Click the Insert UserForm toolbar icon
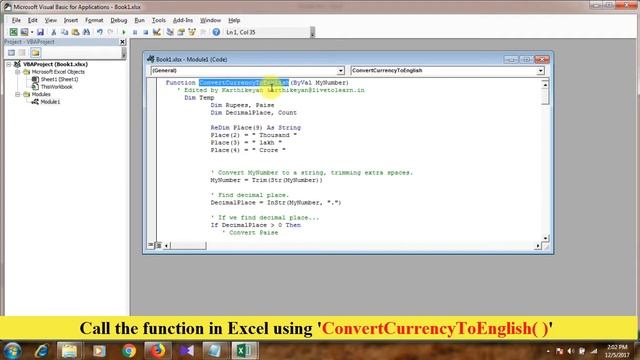The width and height of the screenshot is (640, 360). click(24, 32)
